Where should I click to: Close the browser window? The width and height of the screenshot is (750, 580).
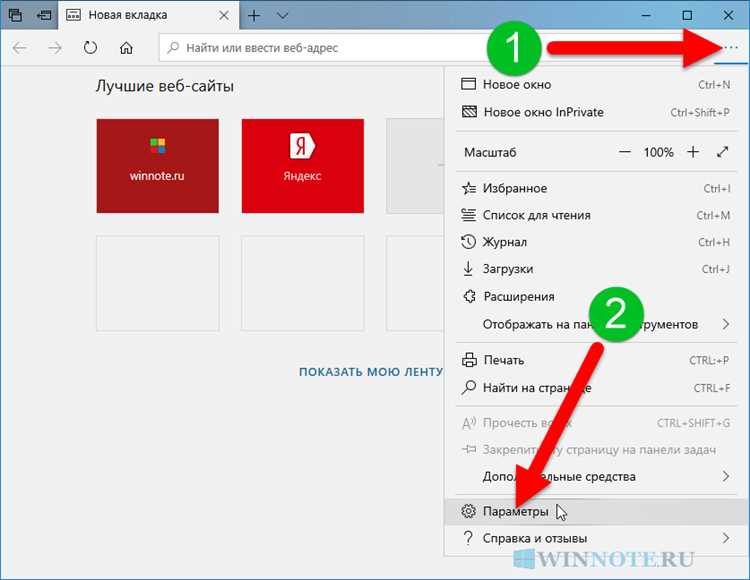pos(728,16)
